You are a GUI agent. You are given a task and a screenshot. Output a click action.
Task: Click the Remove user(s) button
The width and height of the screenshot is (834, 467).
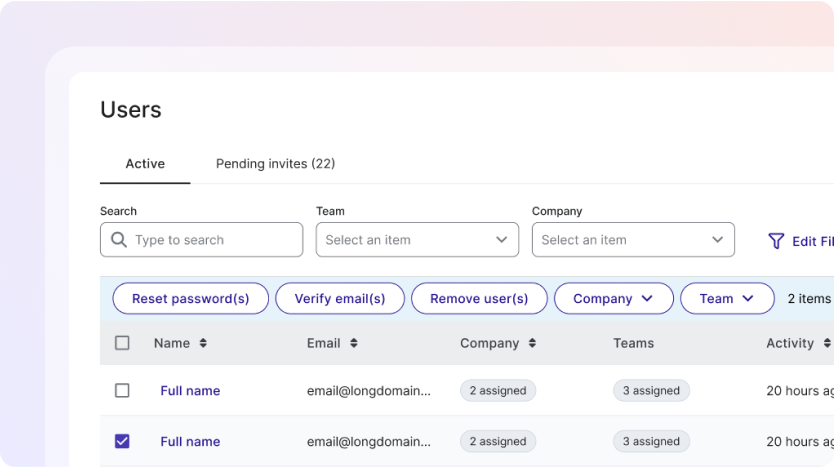pyautogui.click(x=479, y=299)
